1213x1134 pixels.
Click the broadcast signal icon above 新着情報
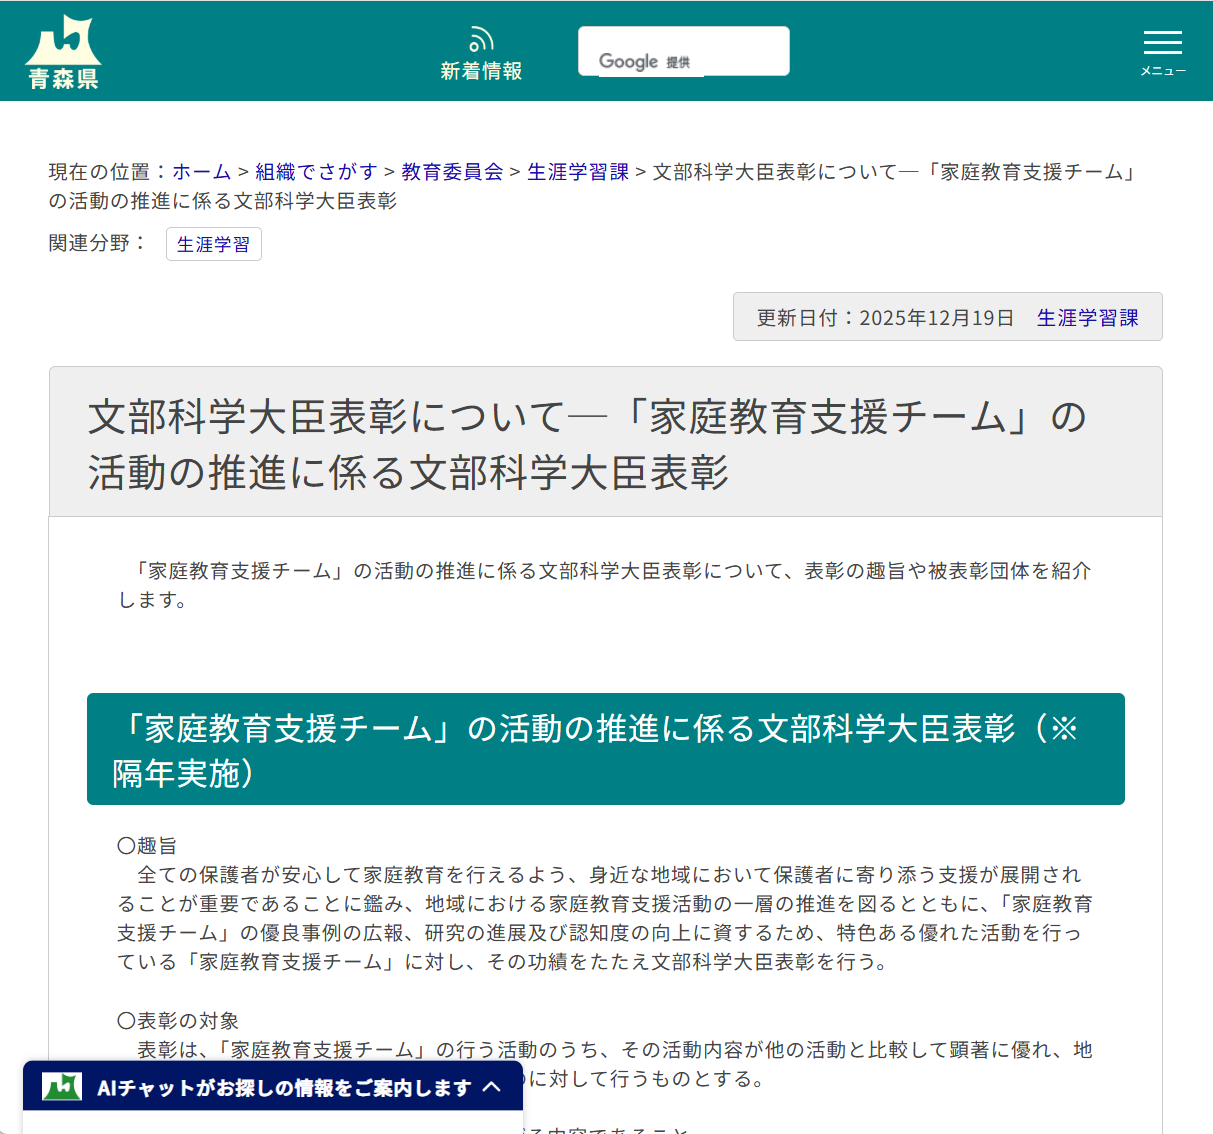[x=481, y=36]
